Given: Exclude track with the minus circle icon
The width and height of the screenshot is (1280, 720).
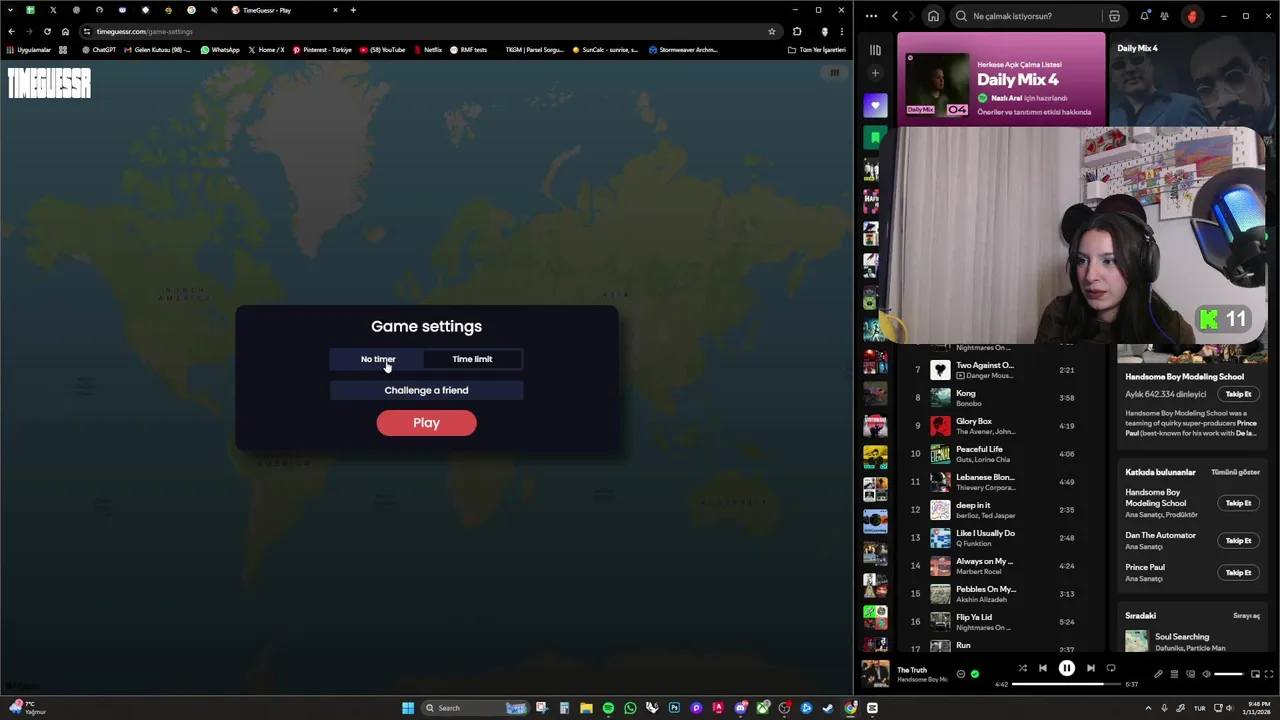Looking at the screenshot, I should (960, 674).
